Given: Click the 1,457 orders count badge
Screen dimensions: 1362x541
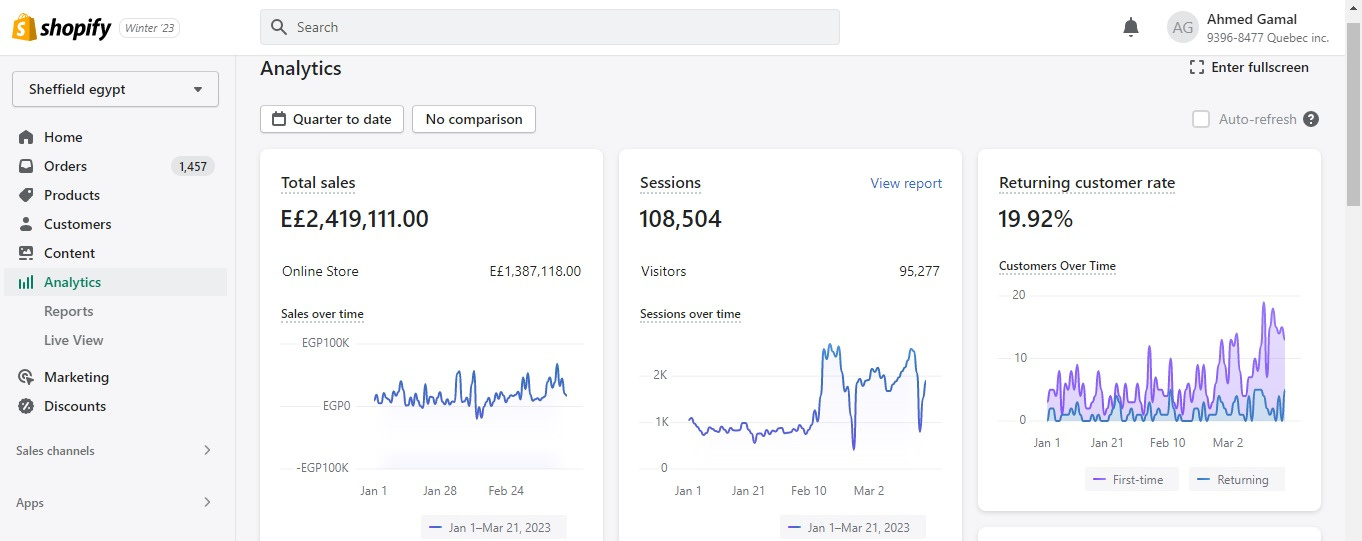Looking at the screenshot, I should pos(193,166).
